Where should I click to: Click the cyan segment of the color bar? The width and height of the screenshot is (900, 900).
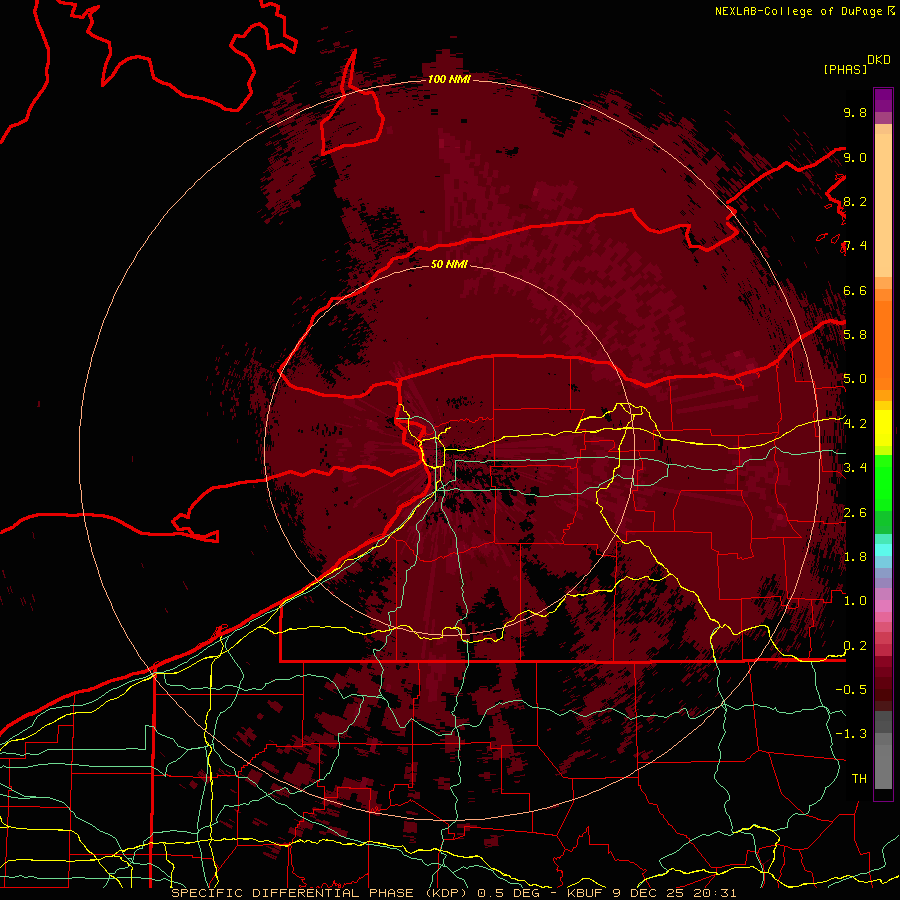click(x=883, y=550)
